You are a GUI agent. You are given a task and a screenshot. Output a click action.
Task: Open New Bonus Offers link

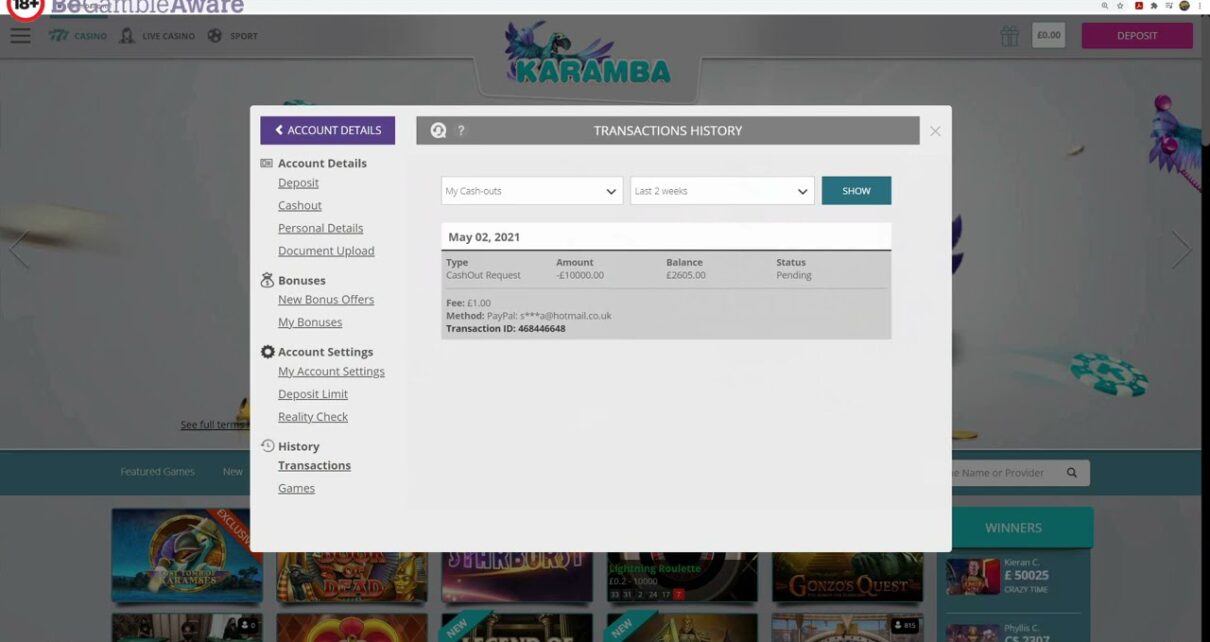click(326, 300)
